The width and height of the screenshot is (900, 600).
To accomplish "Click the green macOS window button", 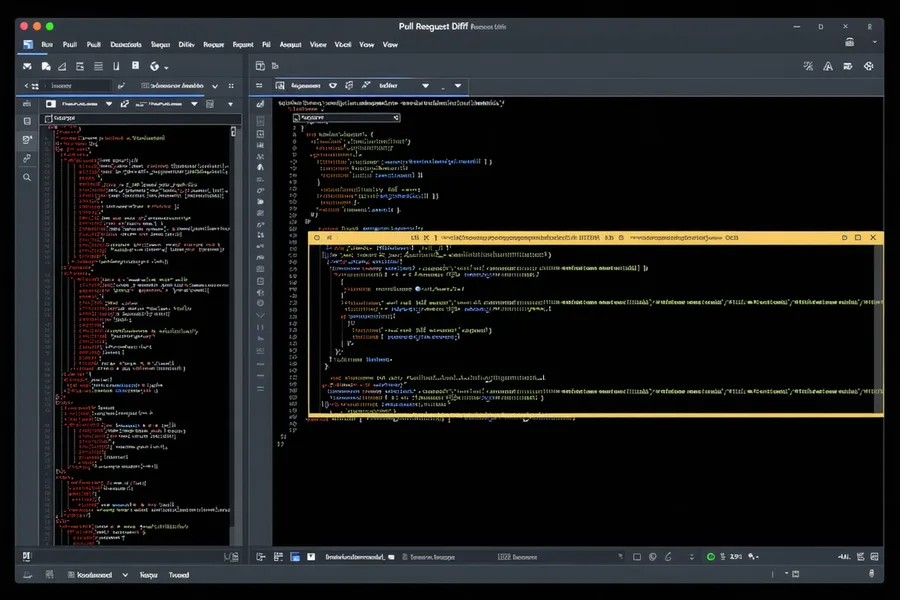I will pyautogui.click(x=50, y=26).
